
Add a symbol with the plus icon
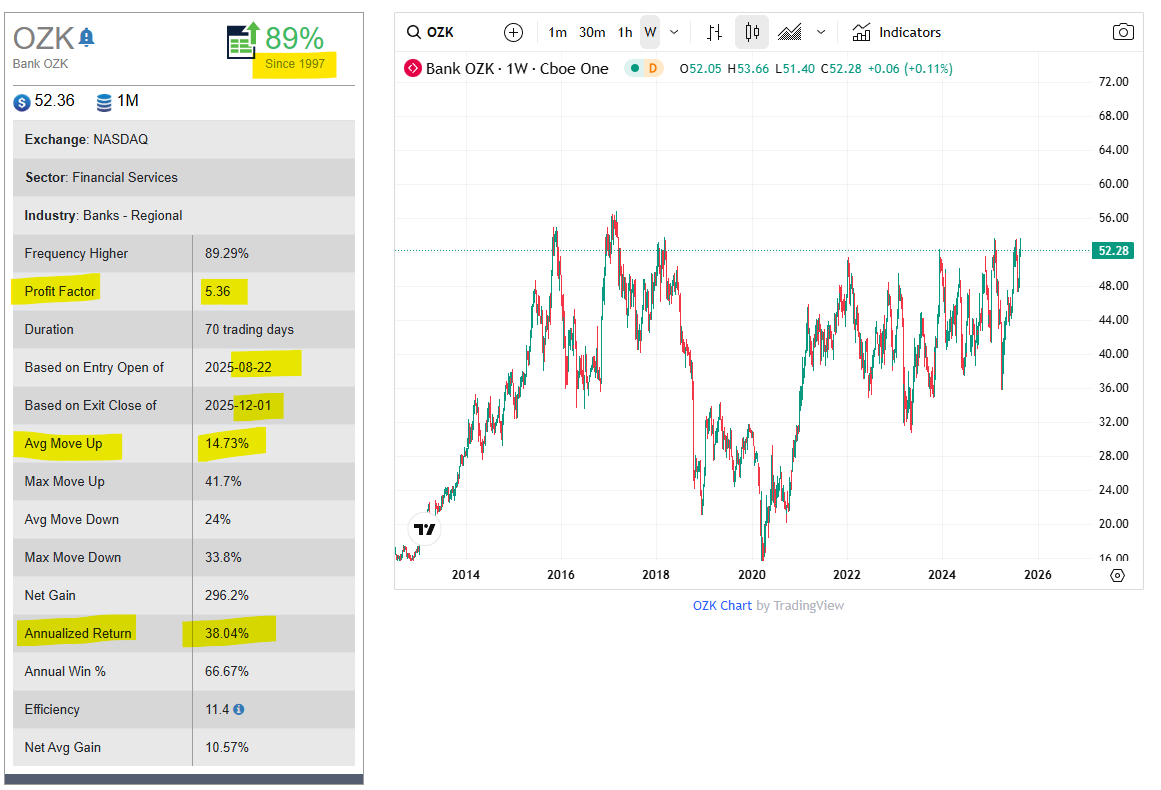coord(513,33)
